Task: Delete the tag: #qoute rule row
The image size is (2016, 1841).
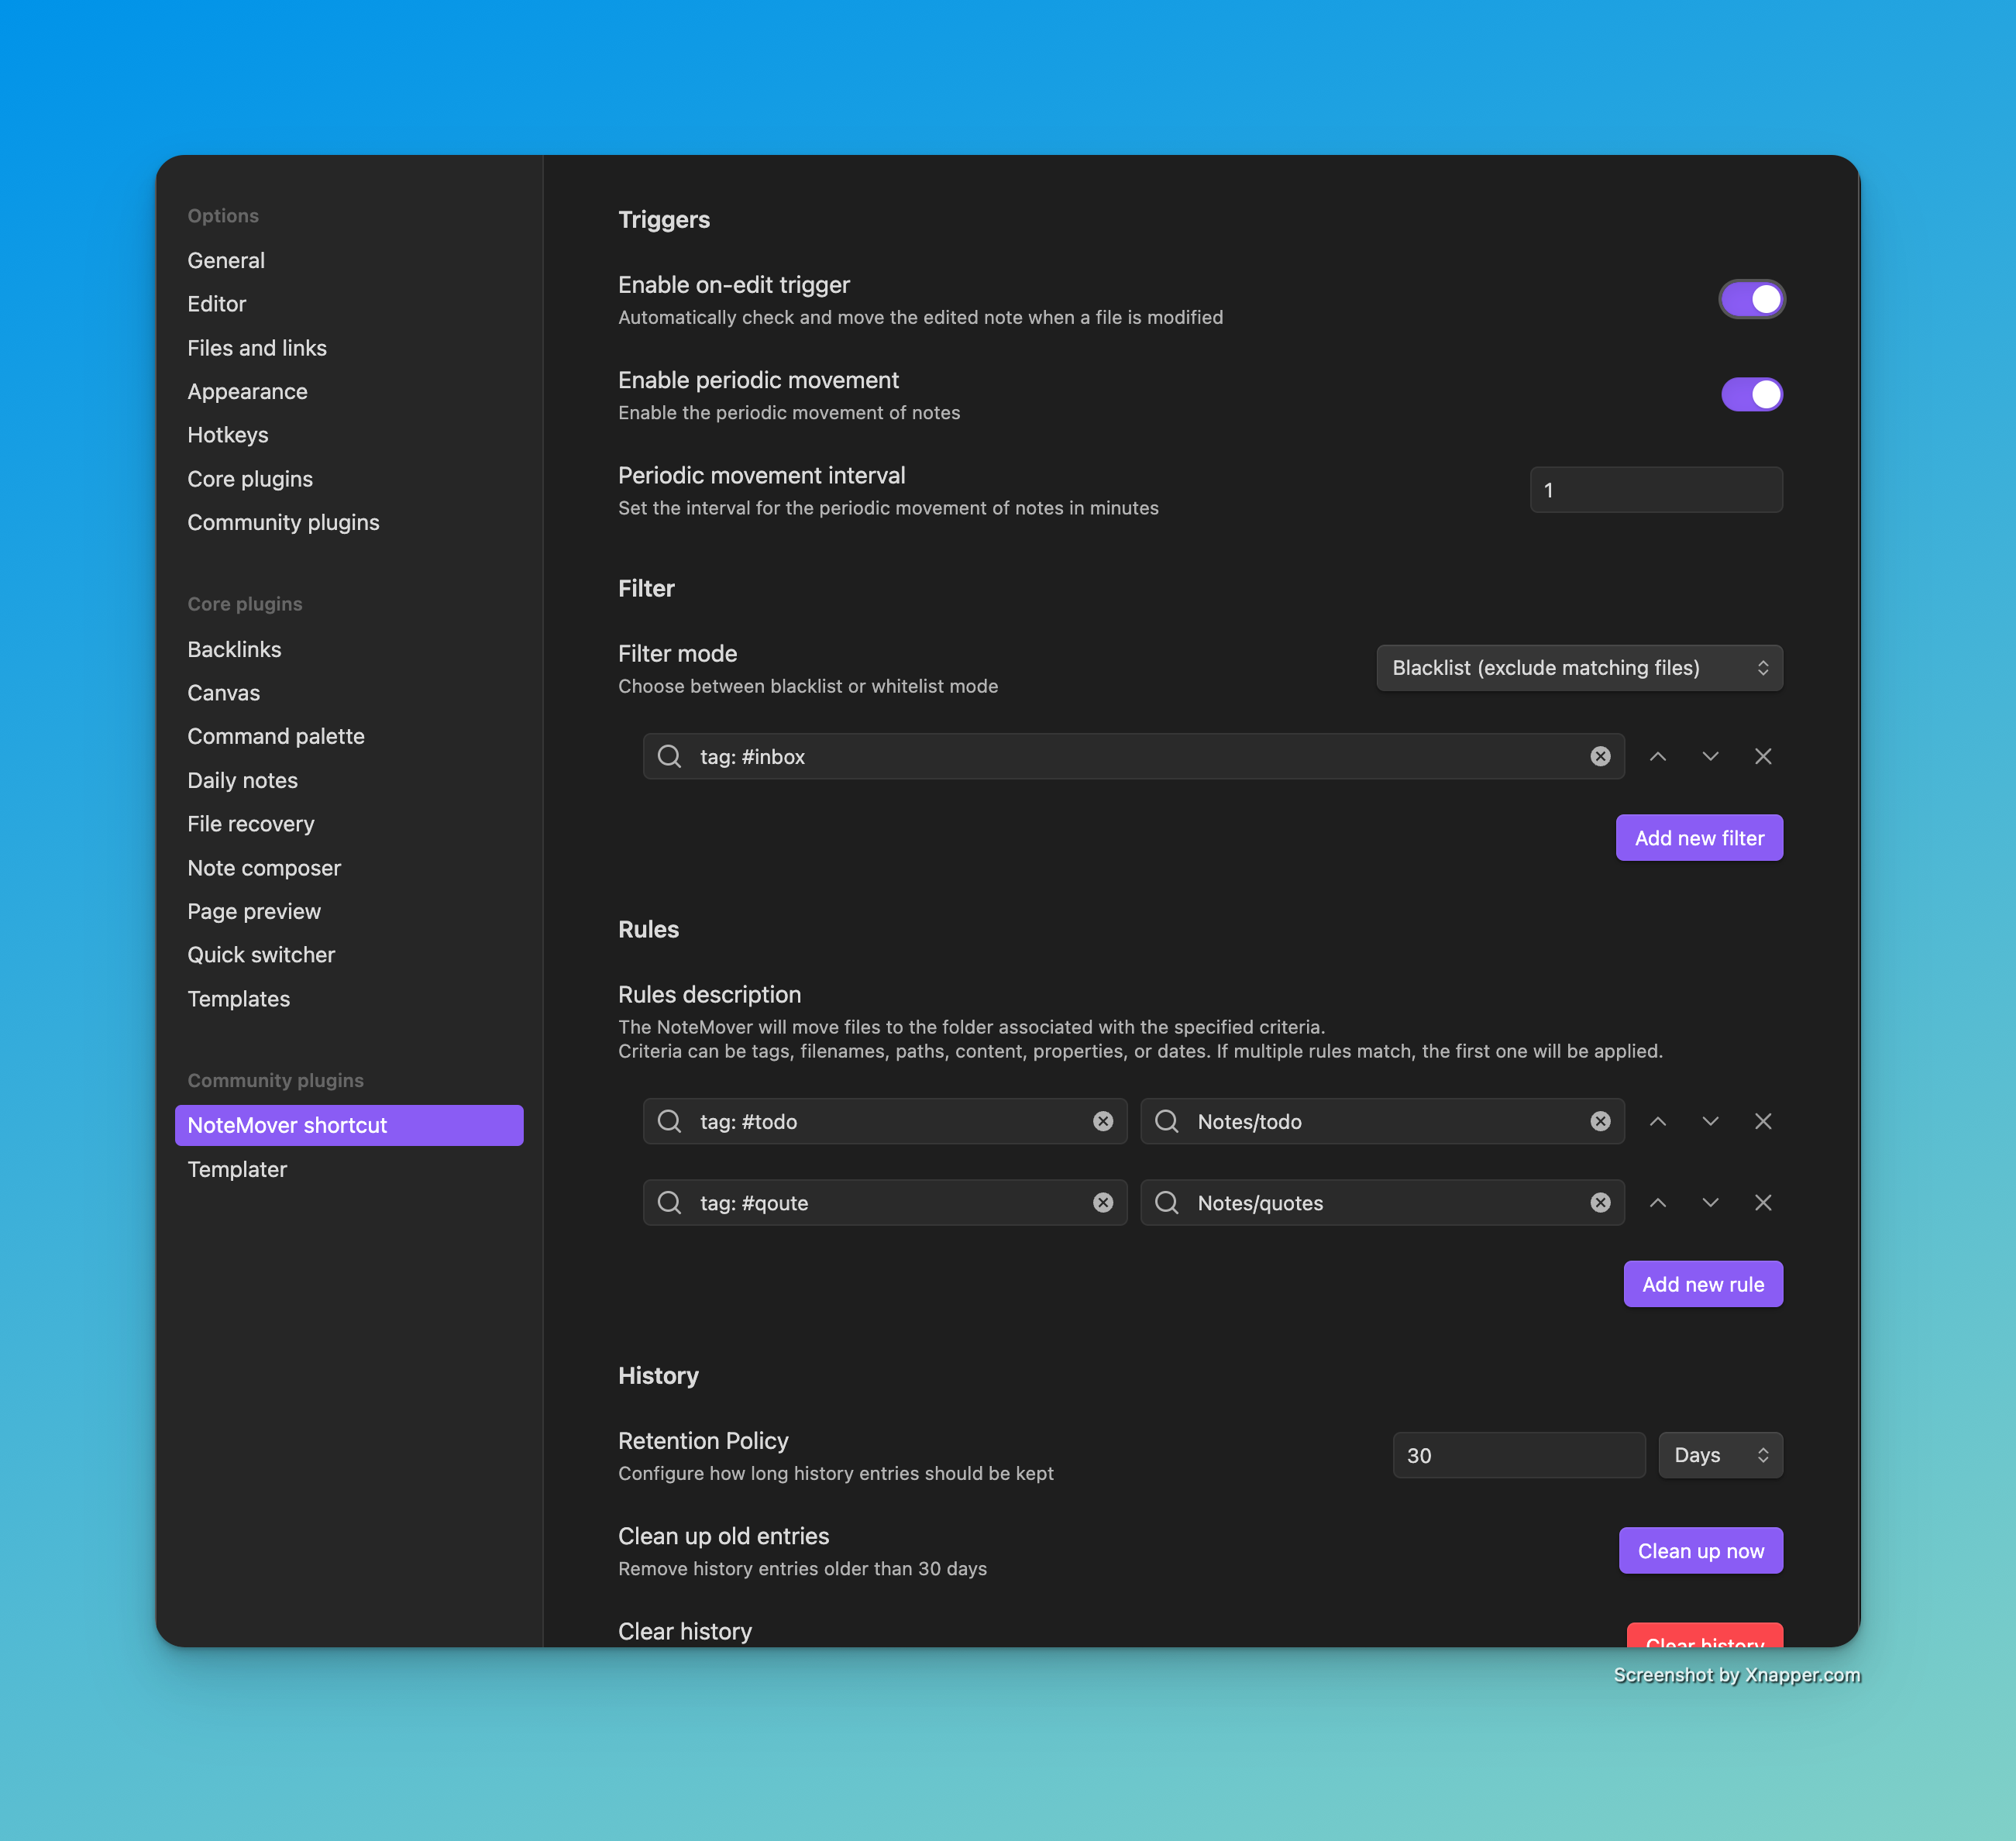Action: 1763,1203
